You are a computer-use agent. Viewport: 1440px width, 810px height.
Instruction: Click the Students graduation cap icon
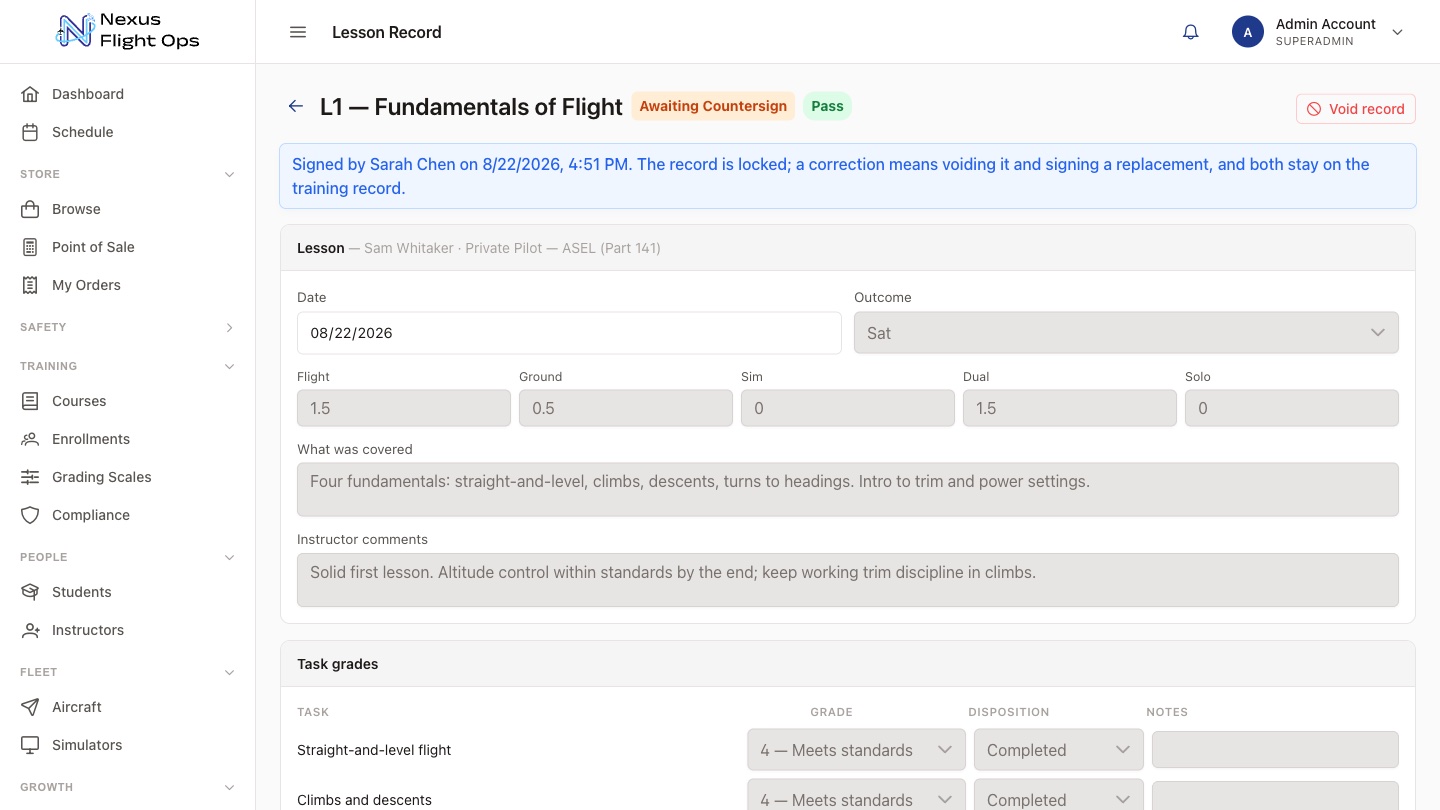[30, 592]
